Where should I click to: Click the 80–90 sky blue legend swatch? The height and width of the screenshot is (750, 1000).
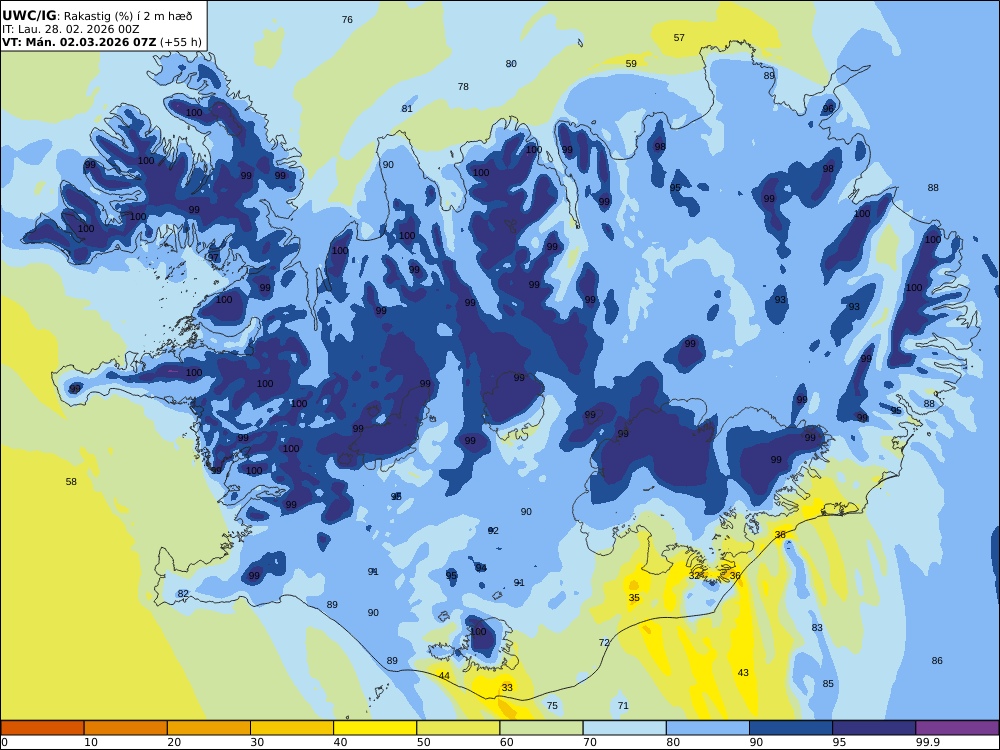point(708,728)
